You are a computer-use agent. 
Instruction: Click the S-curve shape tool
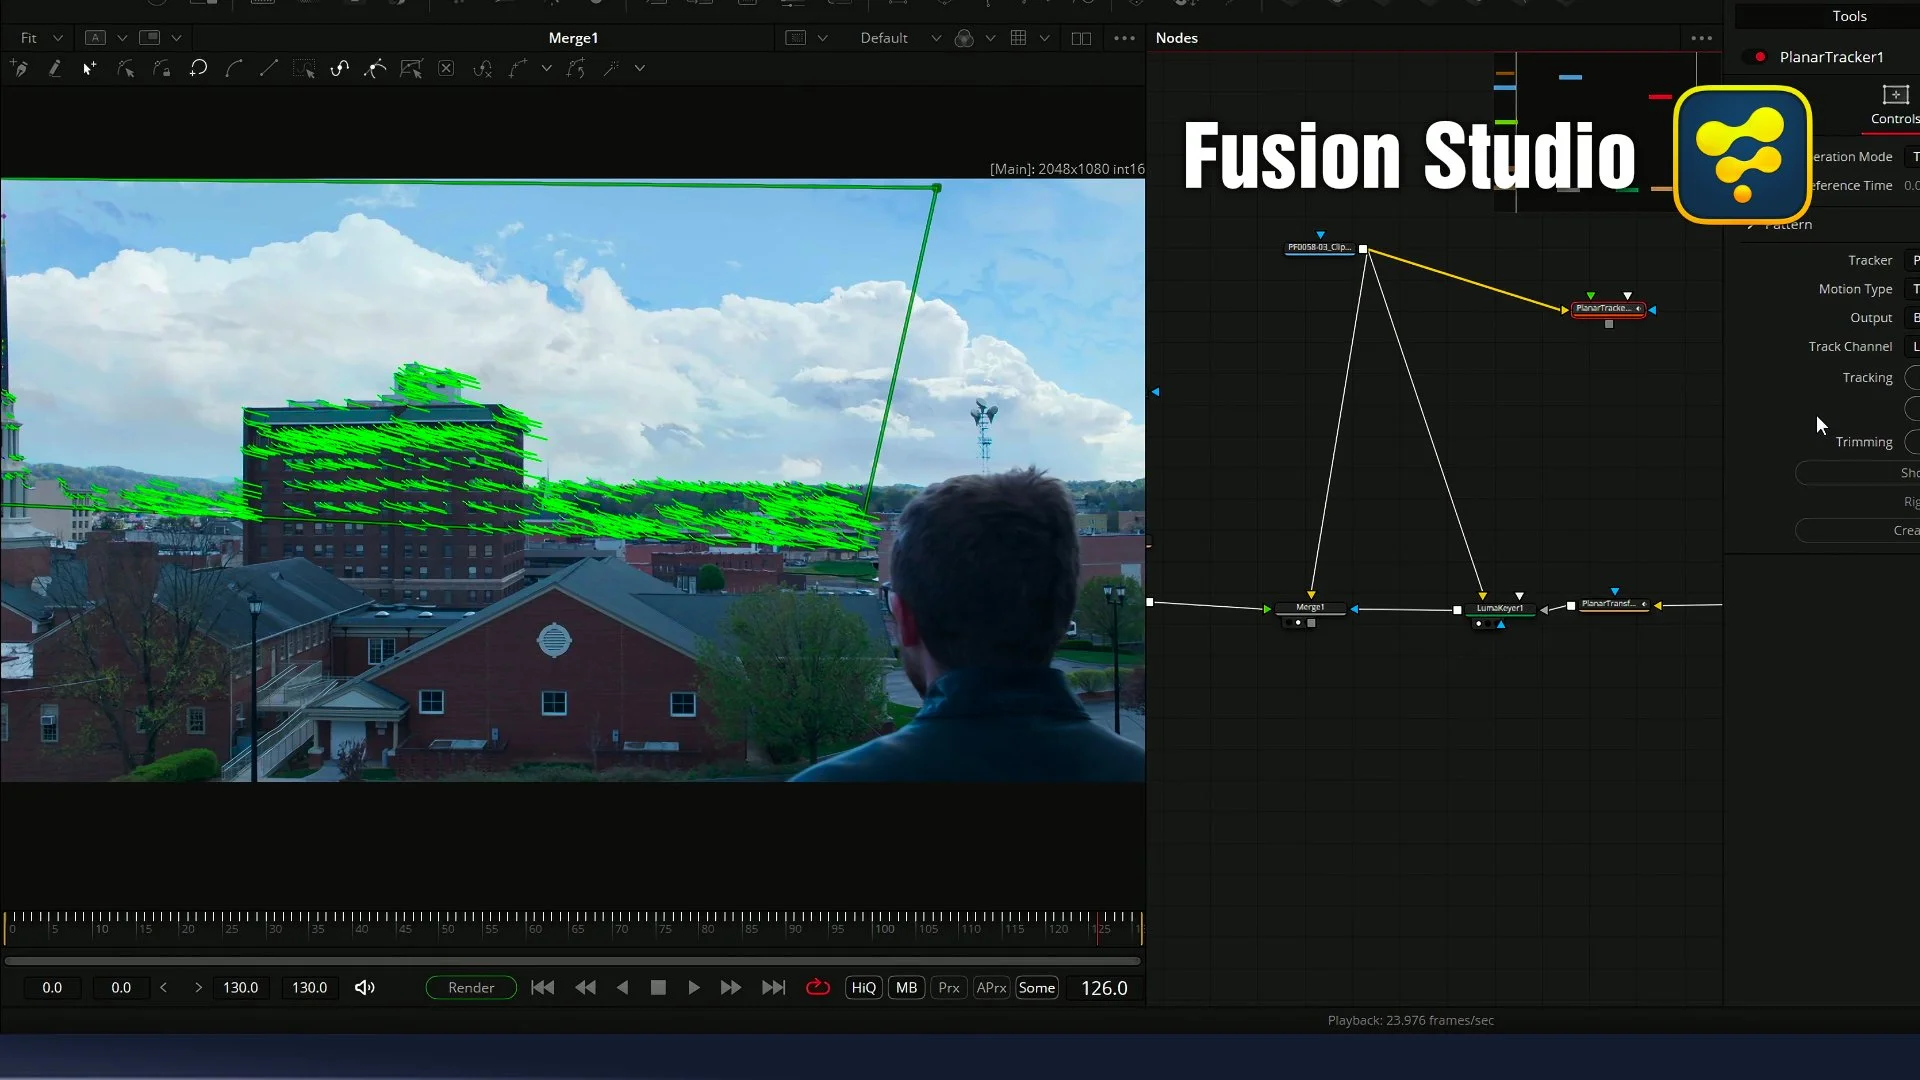click(x=340, y=68)
